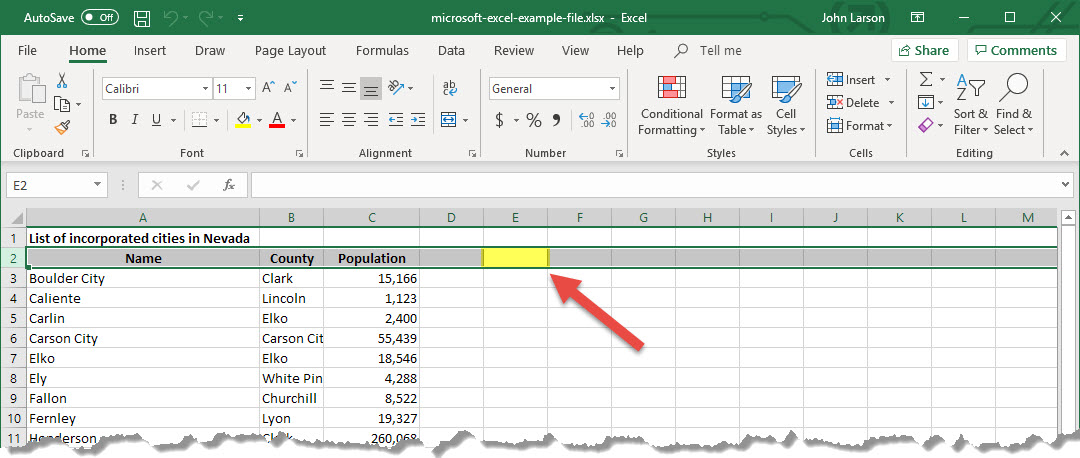This screenshot has width=1080, height=458.
Task: Switch to the Insert ribbon tab
Action: pos(150,51)
